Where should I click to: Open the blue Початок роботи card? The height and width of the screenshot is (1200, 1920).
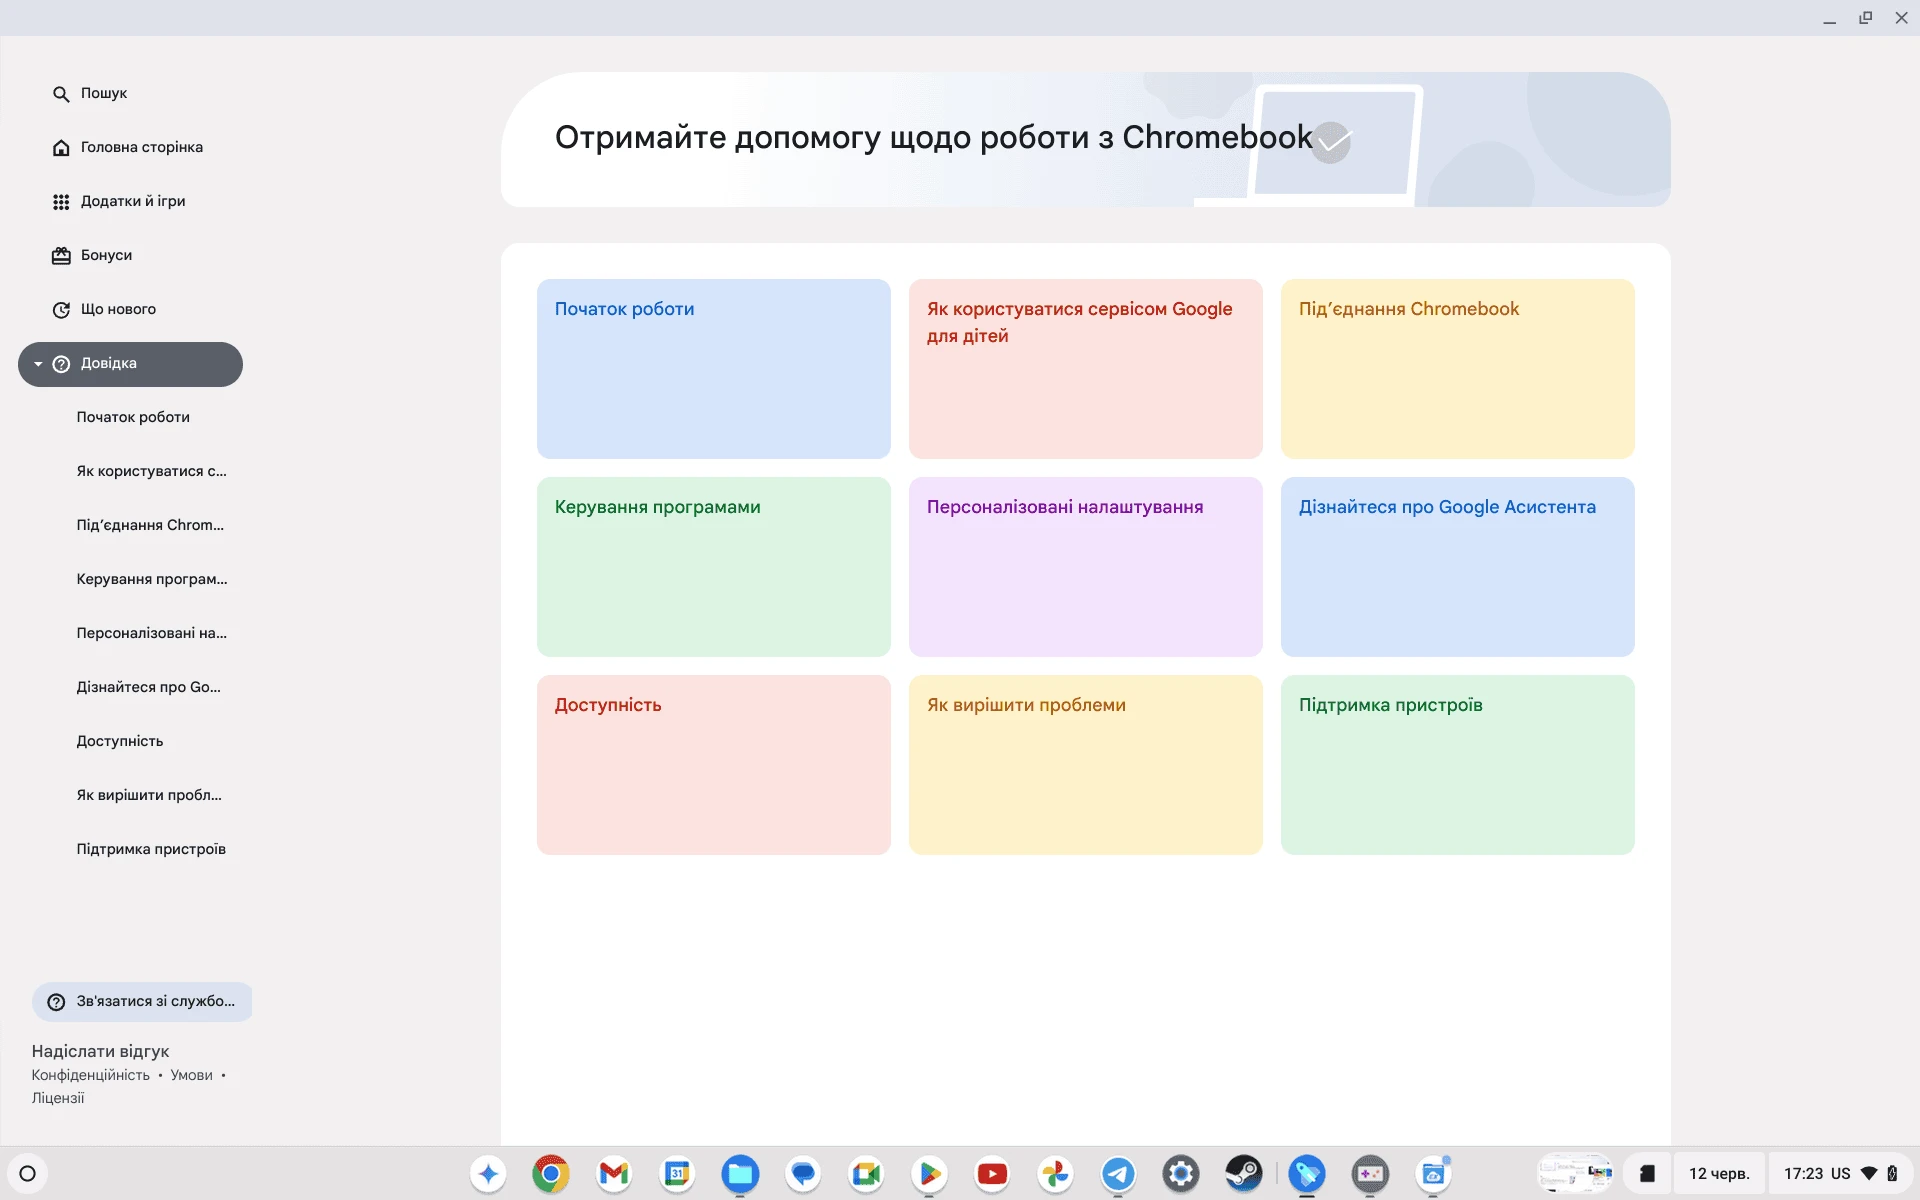click(x=714, y=369)
